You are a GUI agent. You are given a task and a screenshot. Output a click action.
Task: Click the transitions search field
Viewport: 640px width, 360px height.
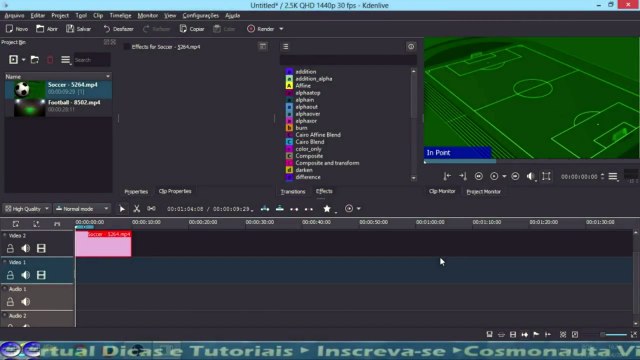pos(348,60)
